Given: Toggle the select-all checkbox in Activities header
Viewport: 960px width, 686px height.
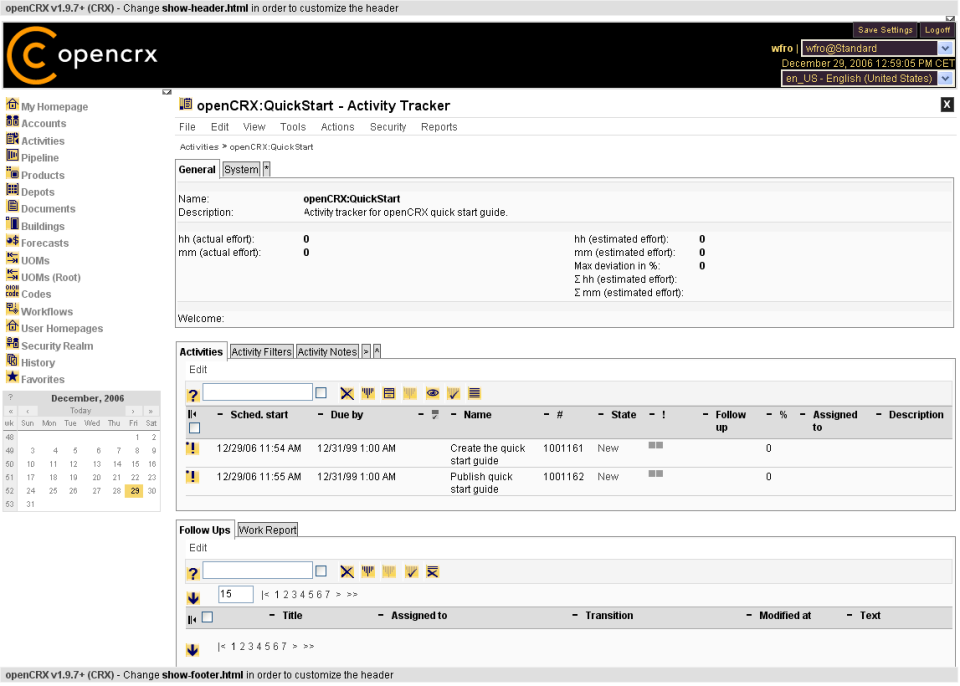Looking at the screenshot, I should tap(195, 428).
